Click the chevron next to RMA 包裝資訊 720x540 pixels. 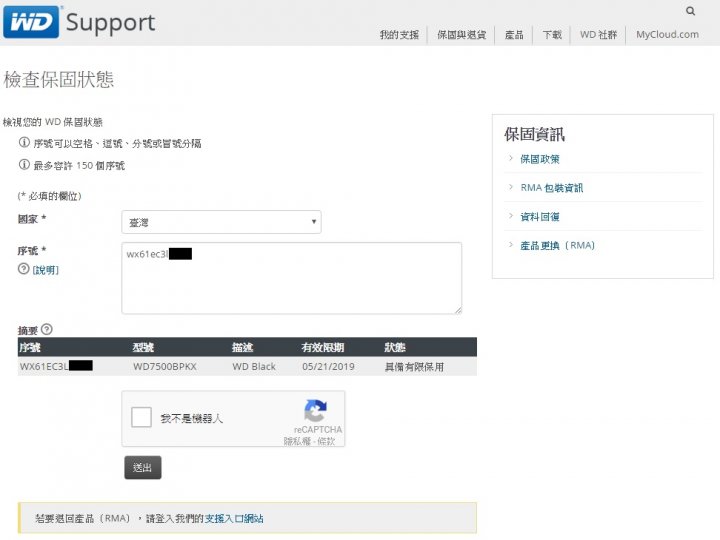[511, 187]
